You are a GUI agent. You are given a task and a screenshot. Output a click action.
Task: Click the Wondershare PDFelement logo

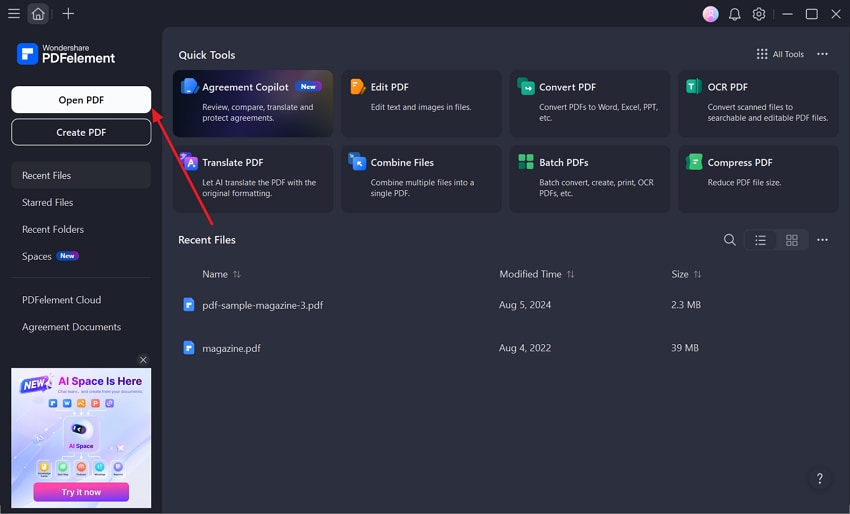pos(66,54)
